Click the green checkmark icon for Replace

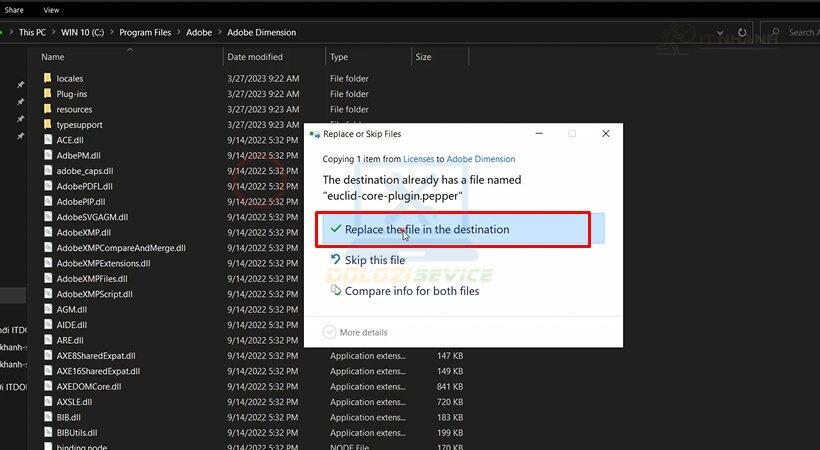click(335, 229)
